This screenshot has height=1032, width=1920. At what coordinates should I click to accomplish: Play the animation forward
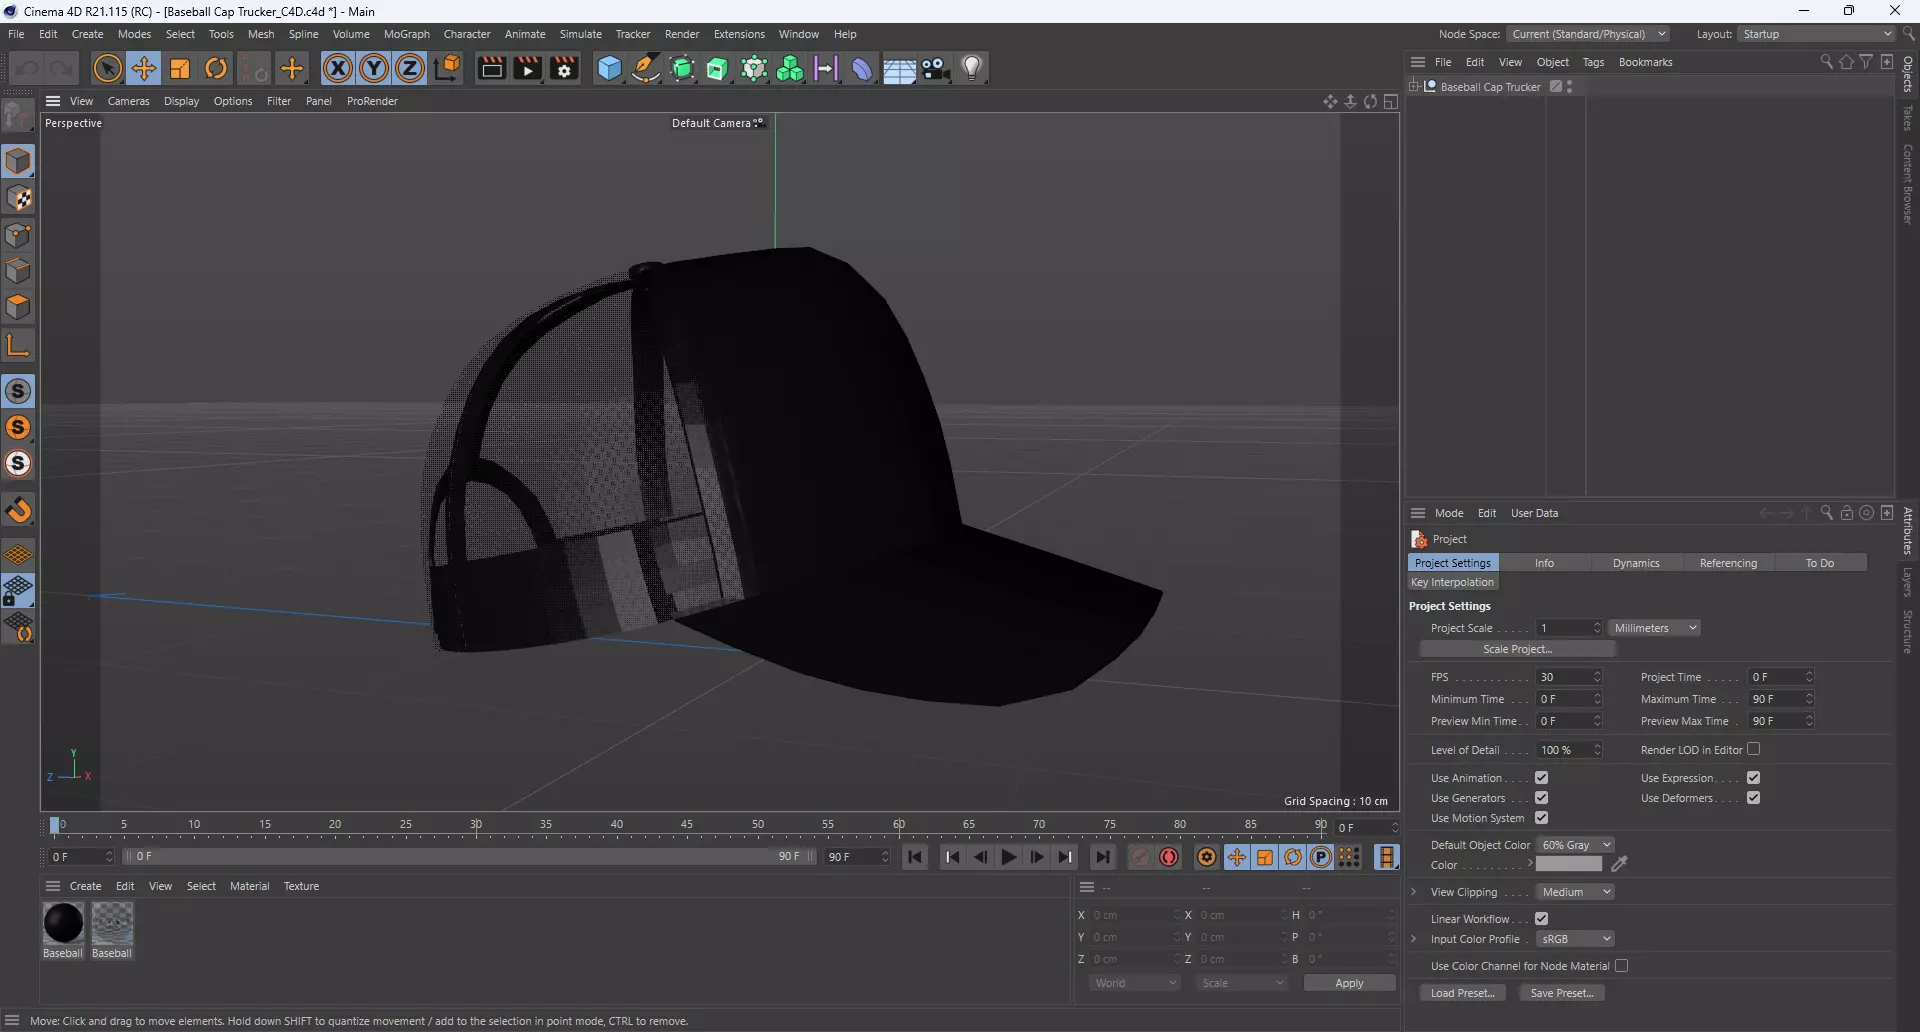pyautogui.click(x=1009, y=857)
